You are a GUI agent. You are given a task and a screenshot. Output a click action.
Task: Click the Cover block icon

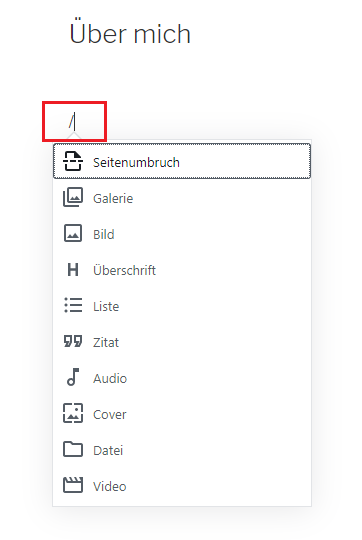point(73,413)
